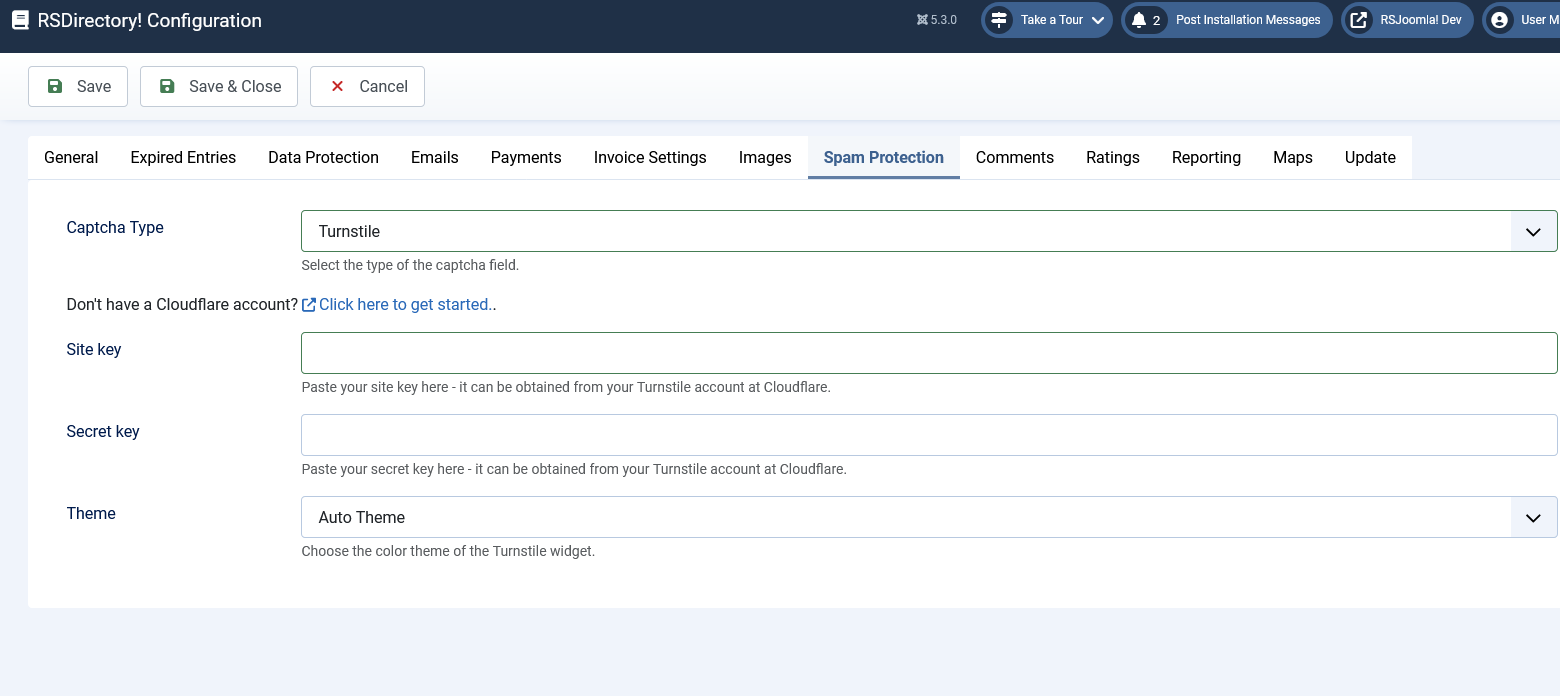Click the Save & Close button

point(221,86)
